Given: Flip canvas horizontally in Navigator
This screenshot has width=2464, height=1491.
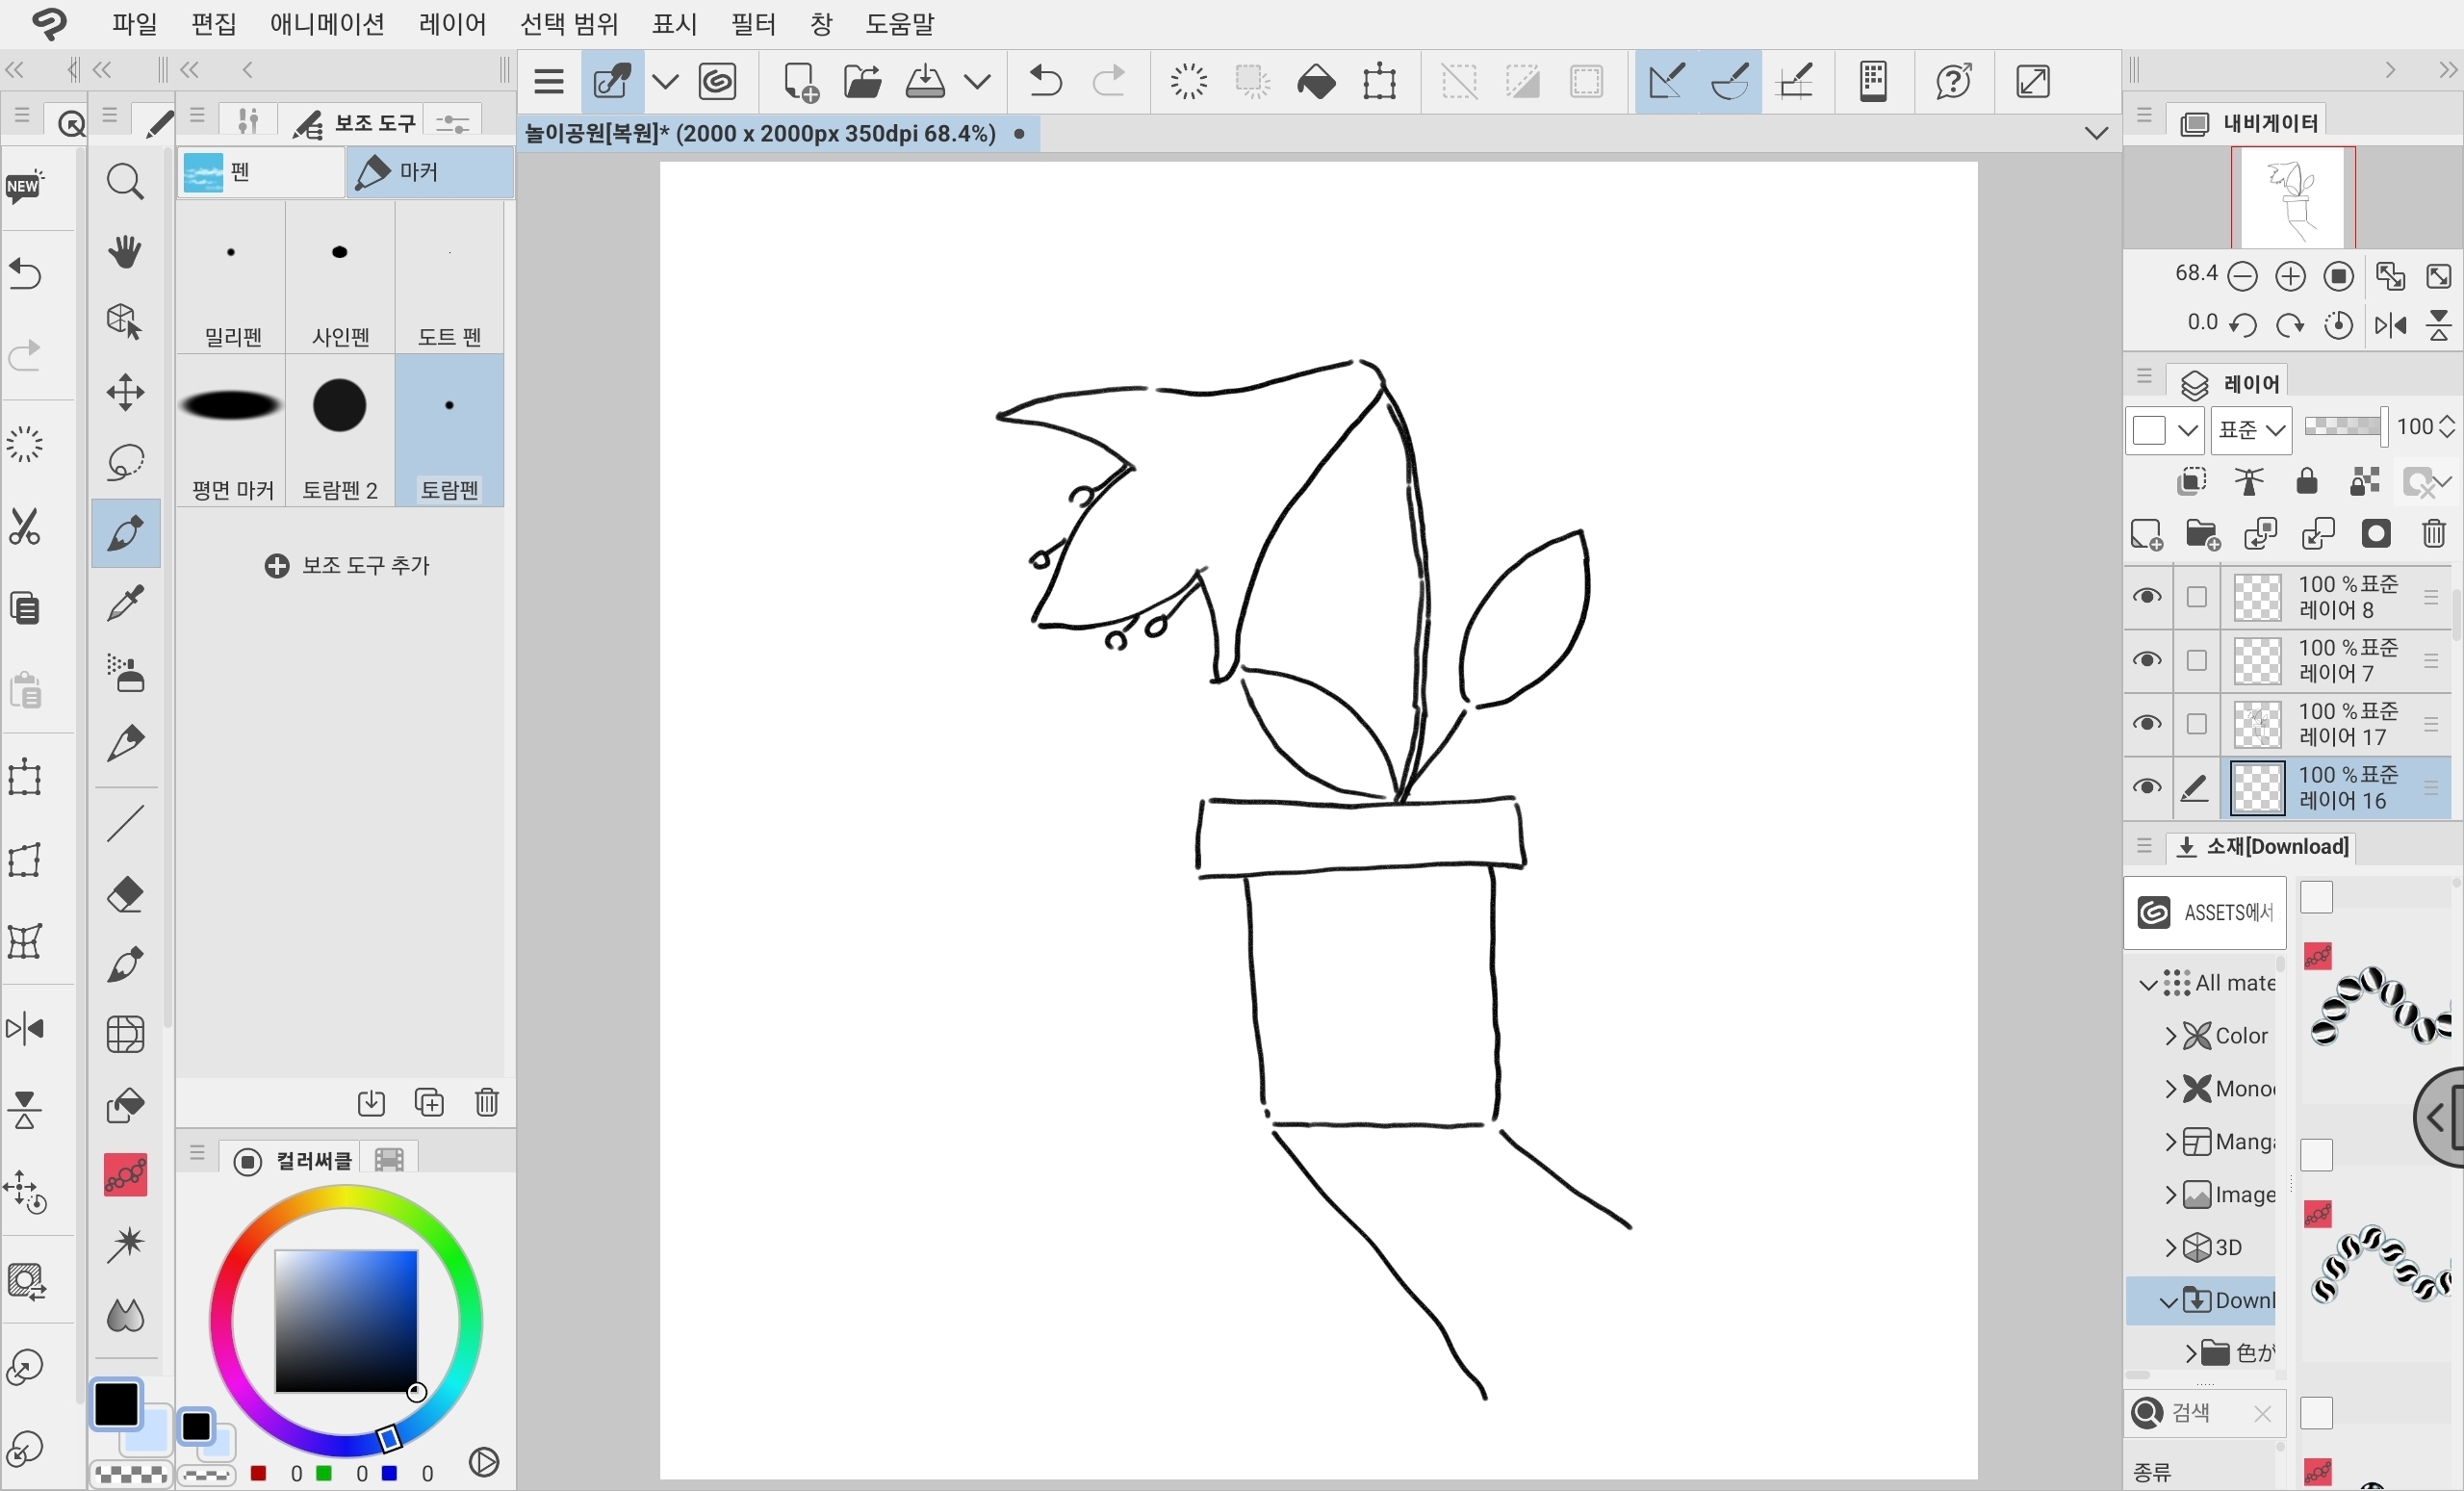Looking at the screenshot, I should click(2391, 326).
